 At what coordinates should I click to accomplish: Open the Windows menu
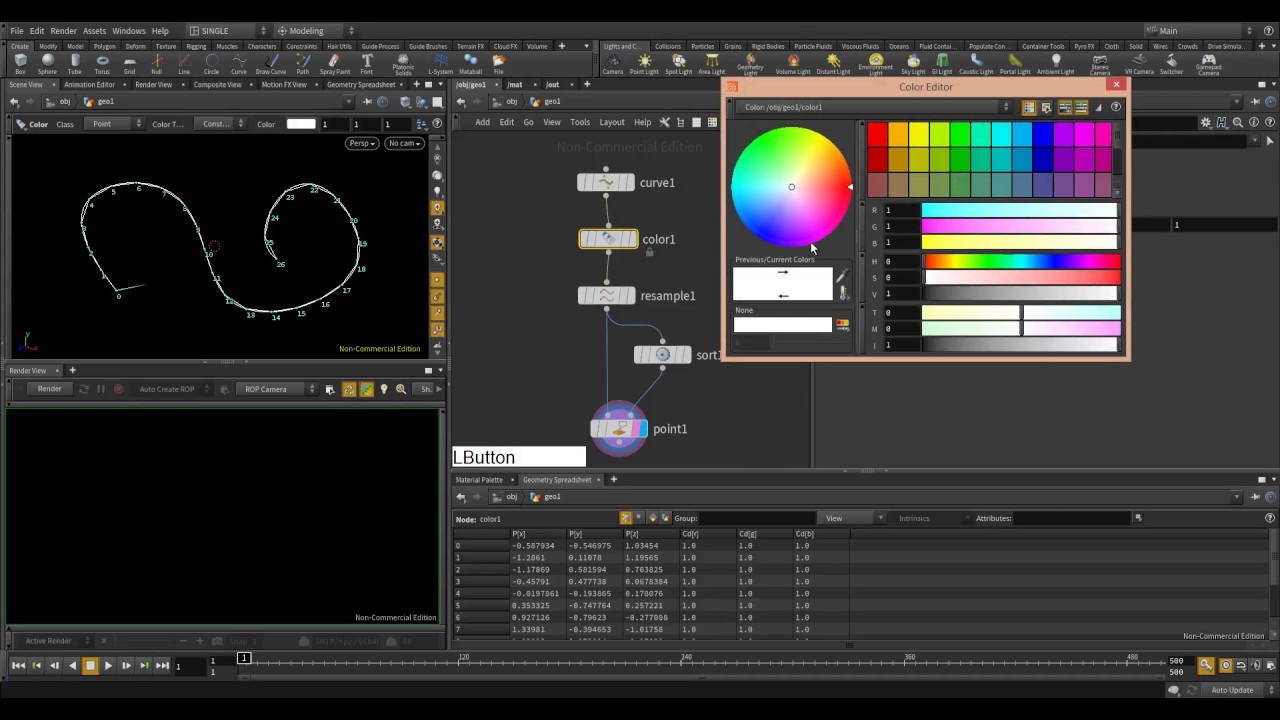129,31
